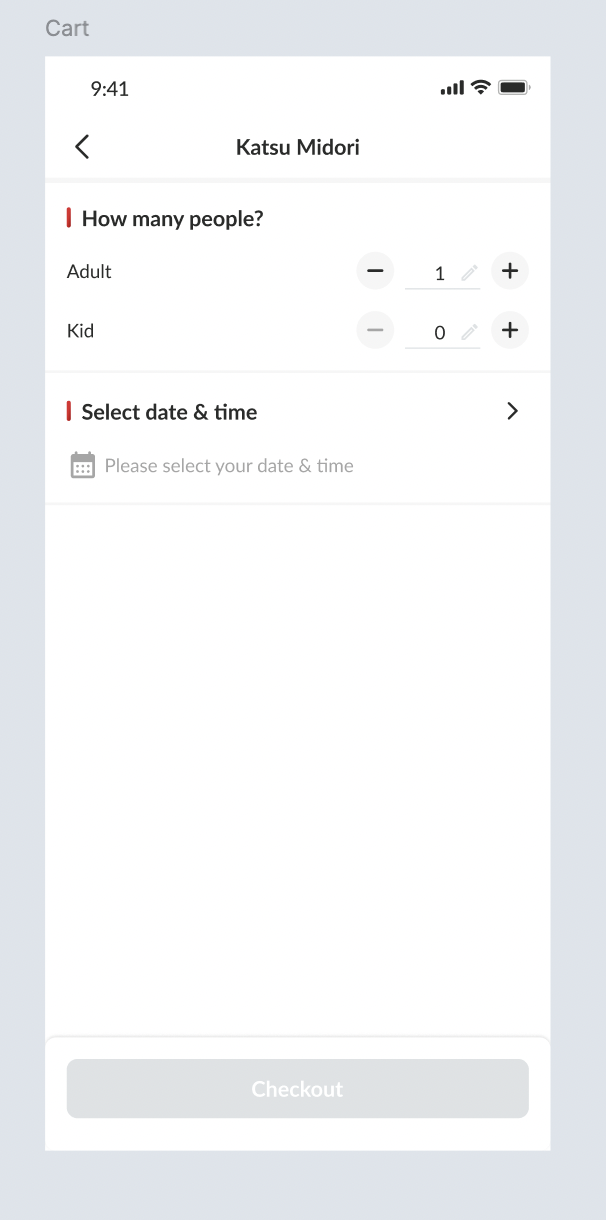The image size is (606, 1220).
Task: Click the How many people? heading
Action: coord(172,218)
